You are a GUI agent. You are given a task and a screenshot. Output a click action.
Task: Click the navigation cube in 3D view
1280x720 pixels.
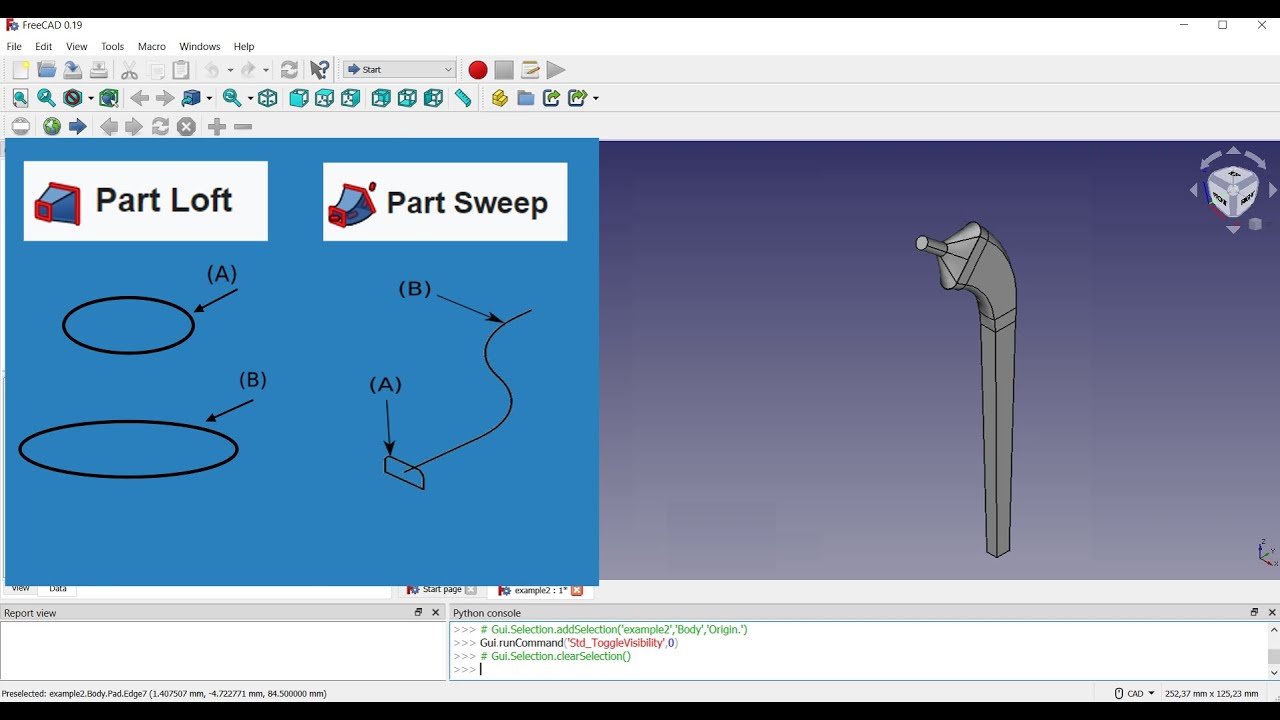[1232, 190]
